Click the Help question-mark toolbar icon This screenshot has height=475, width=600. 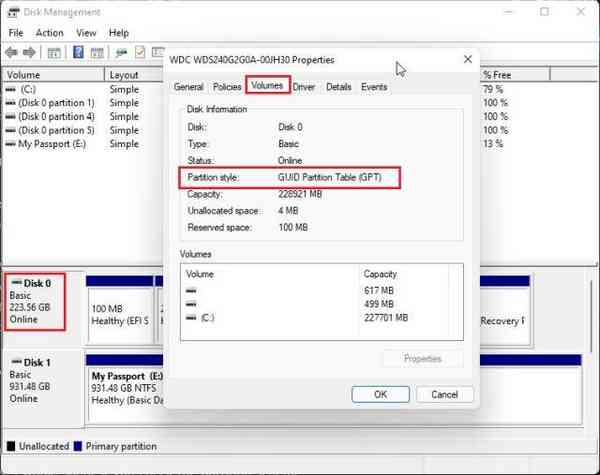77,52
